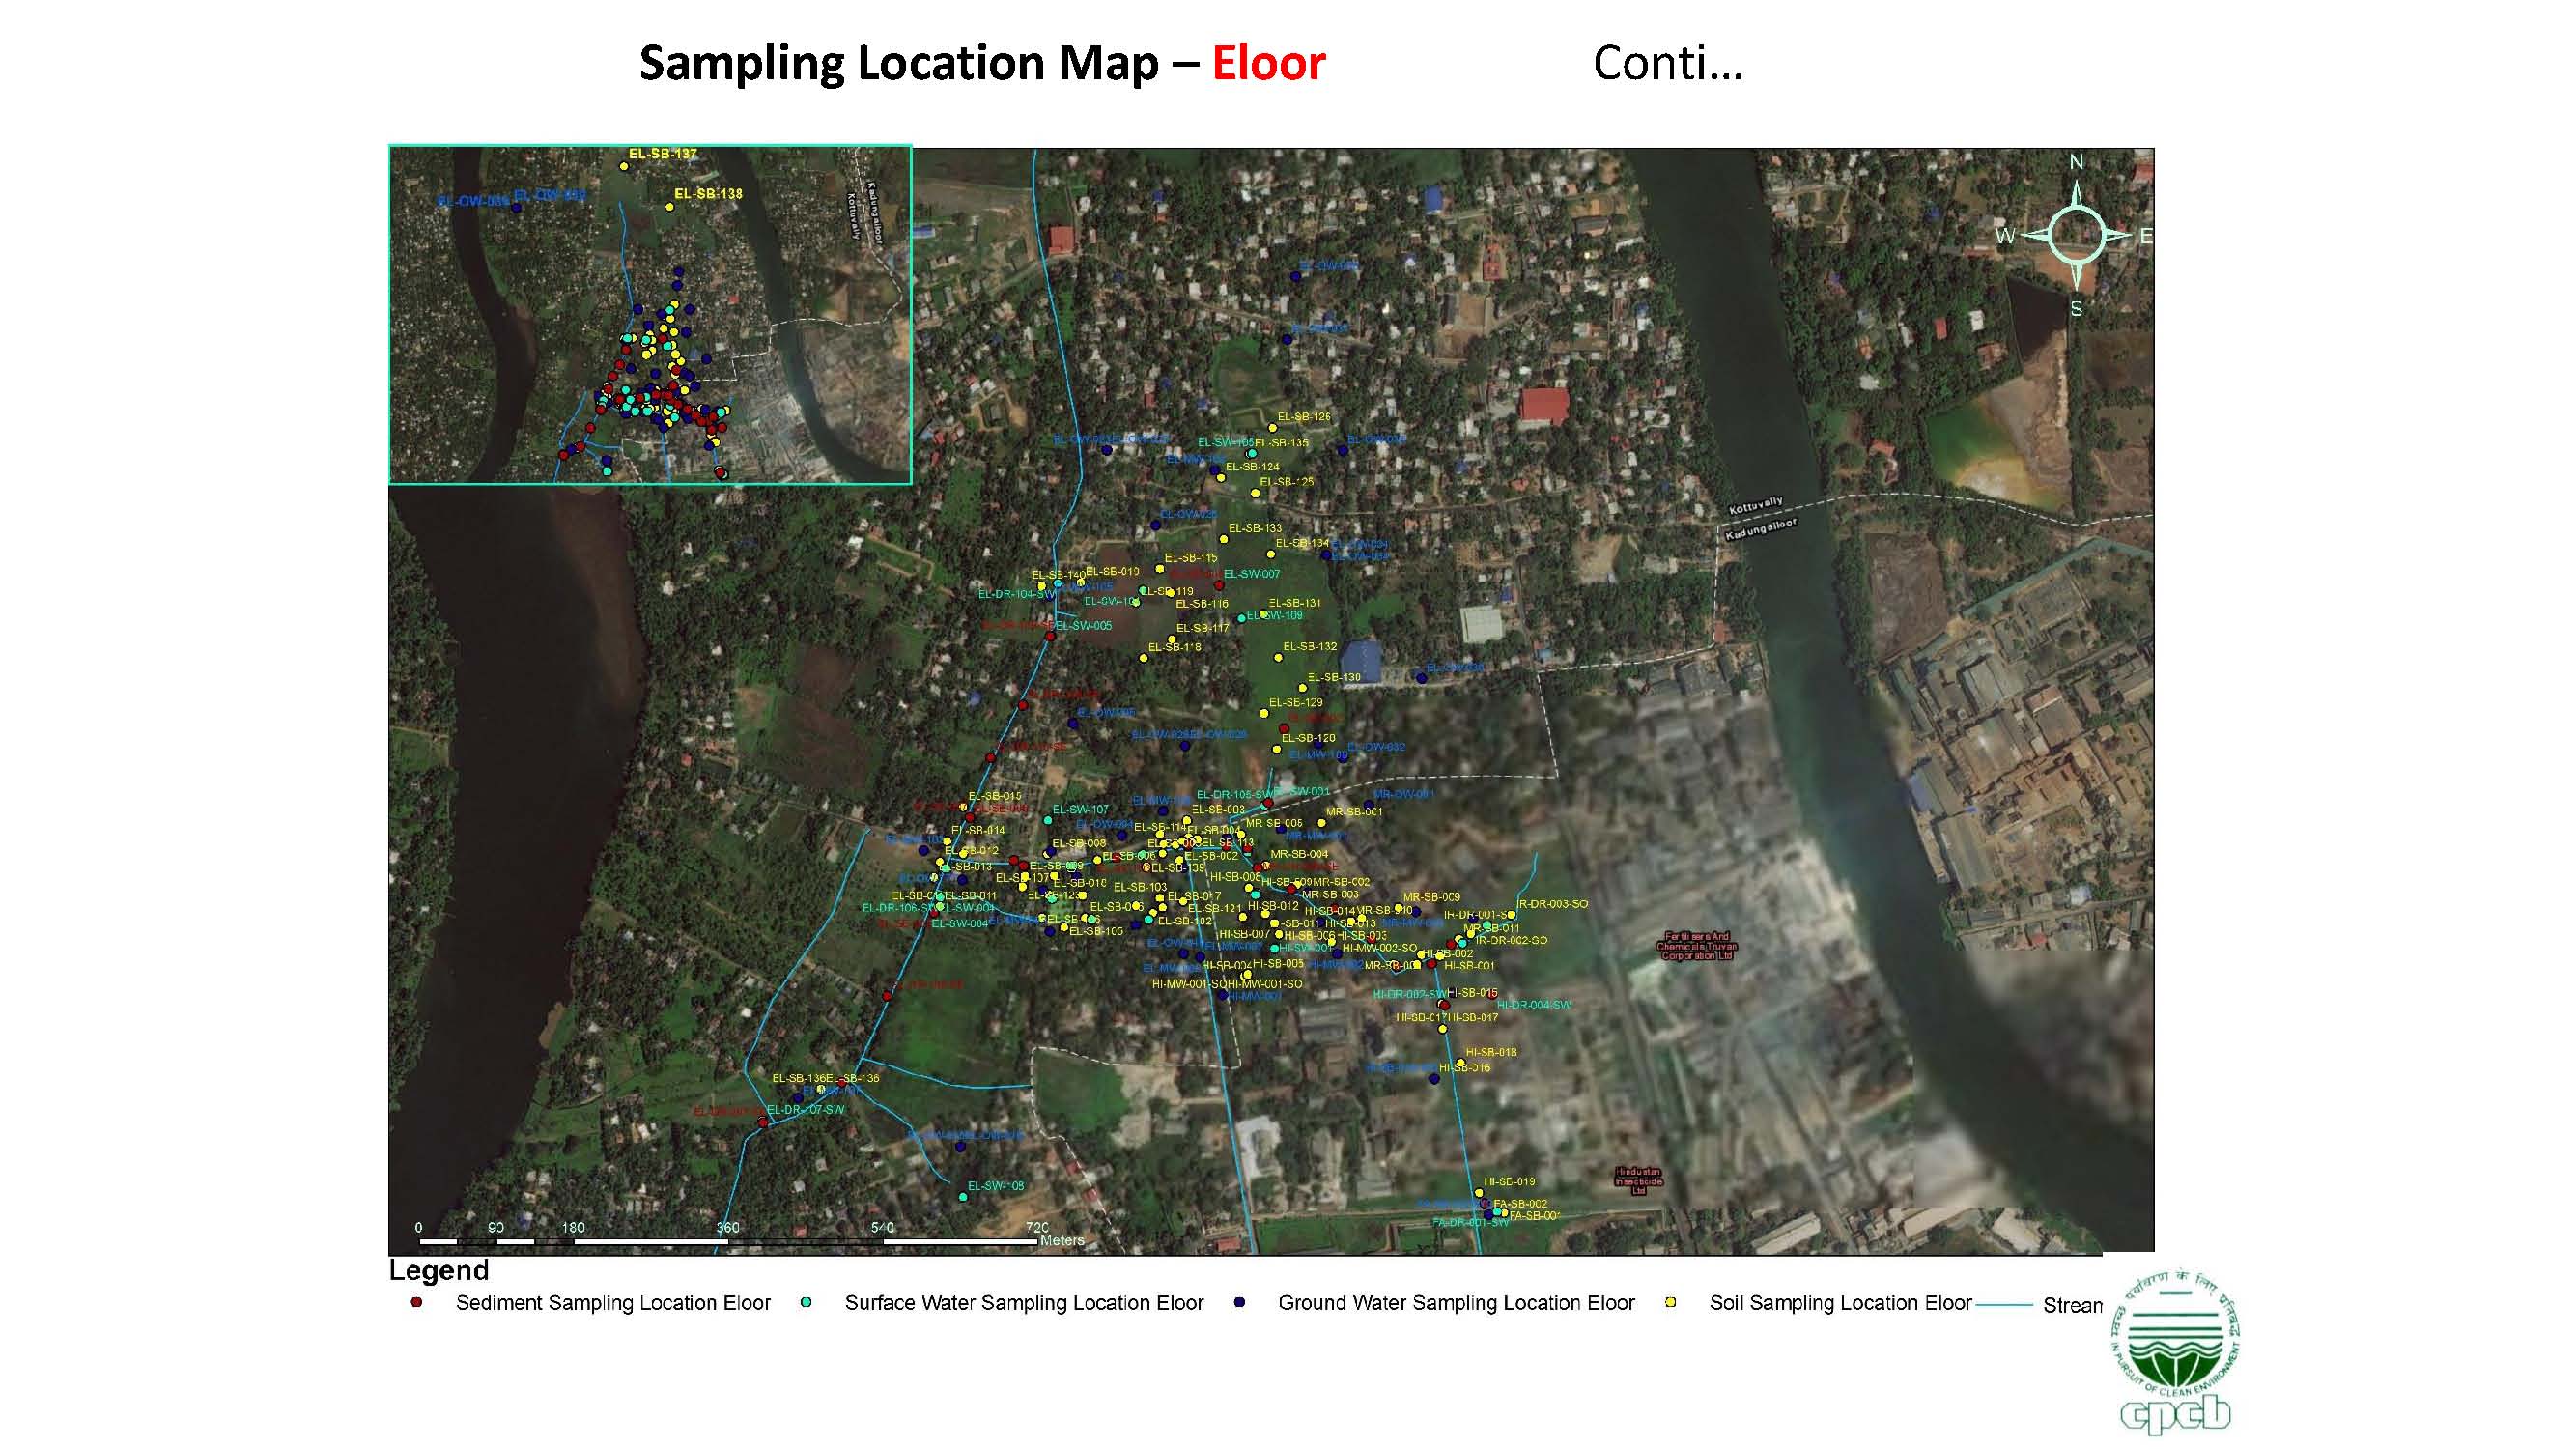Click the 'MR-SB-001' soil label

coord(1354,811)
